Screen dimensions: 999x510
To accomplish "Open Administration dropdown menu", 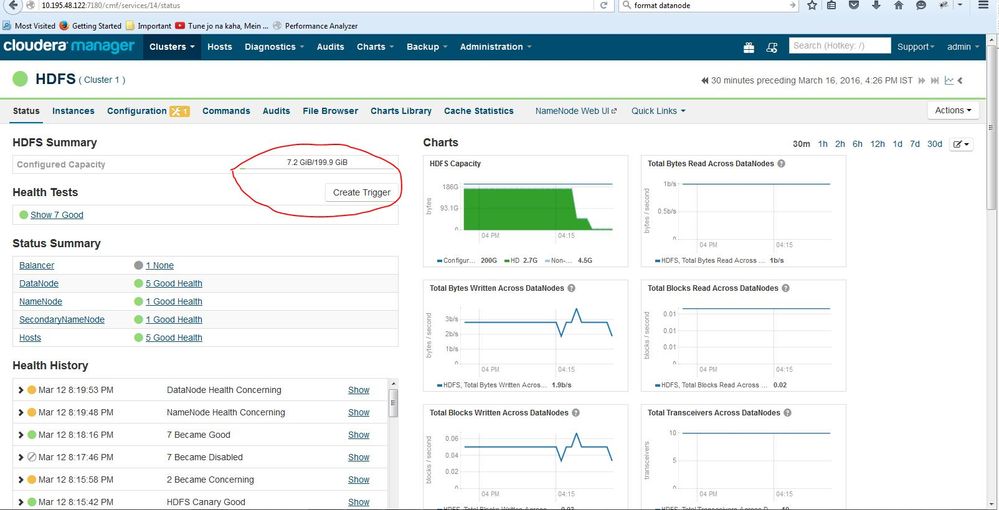I will (496, 47).
